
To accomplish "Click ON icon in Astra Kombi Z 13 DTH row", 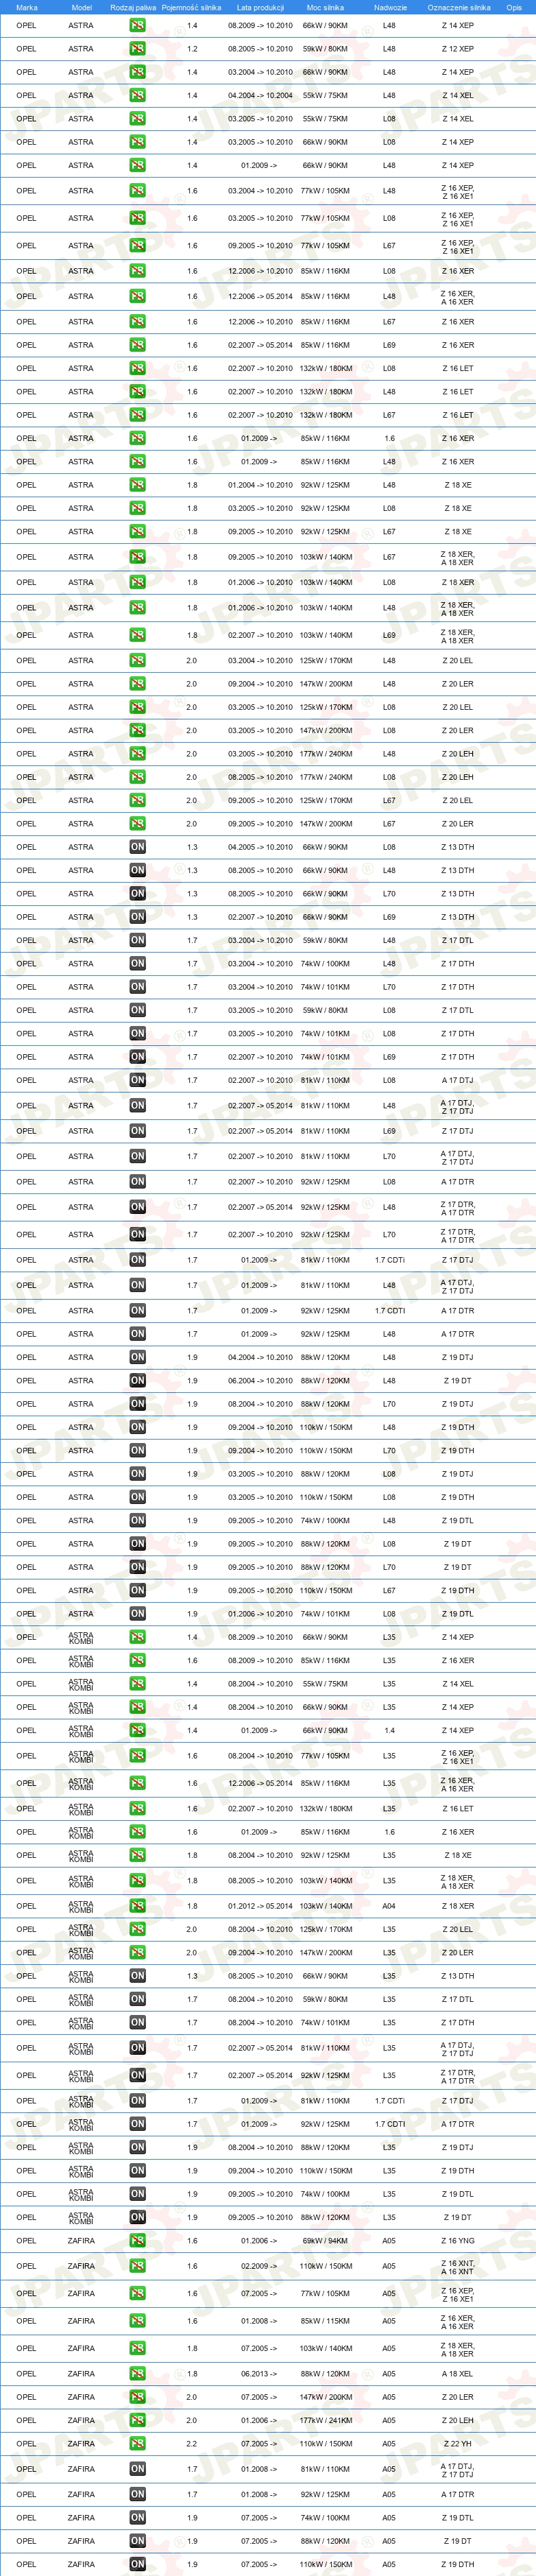I will pyautogui.click(x=137, y=1976).
